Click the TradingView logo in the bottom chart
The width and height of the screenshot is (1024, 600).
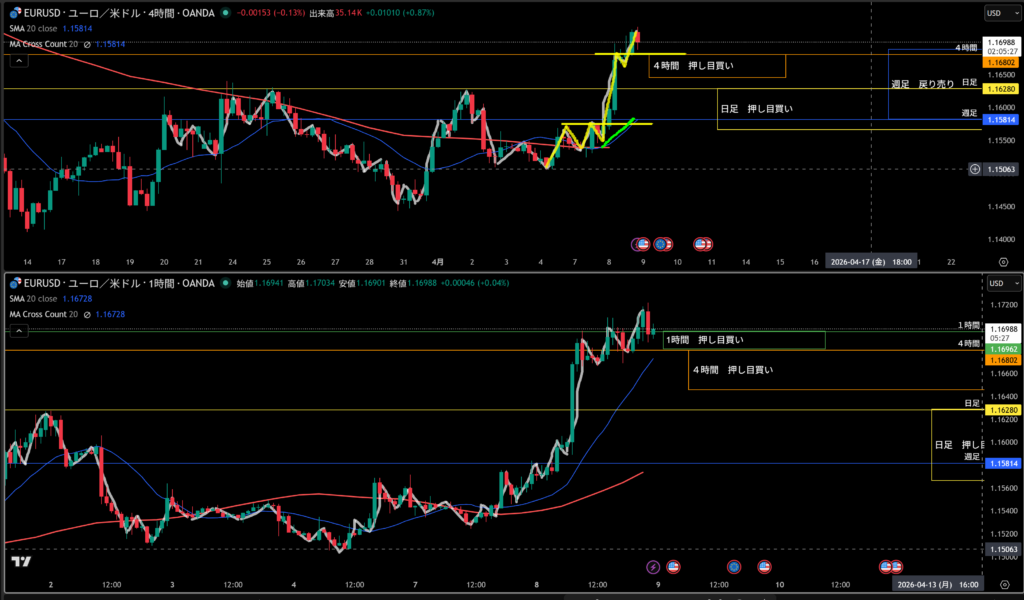pos(20,561)
